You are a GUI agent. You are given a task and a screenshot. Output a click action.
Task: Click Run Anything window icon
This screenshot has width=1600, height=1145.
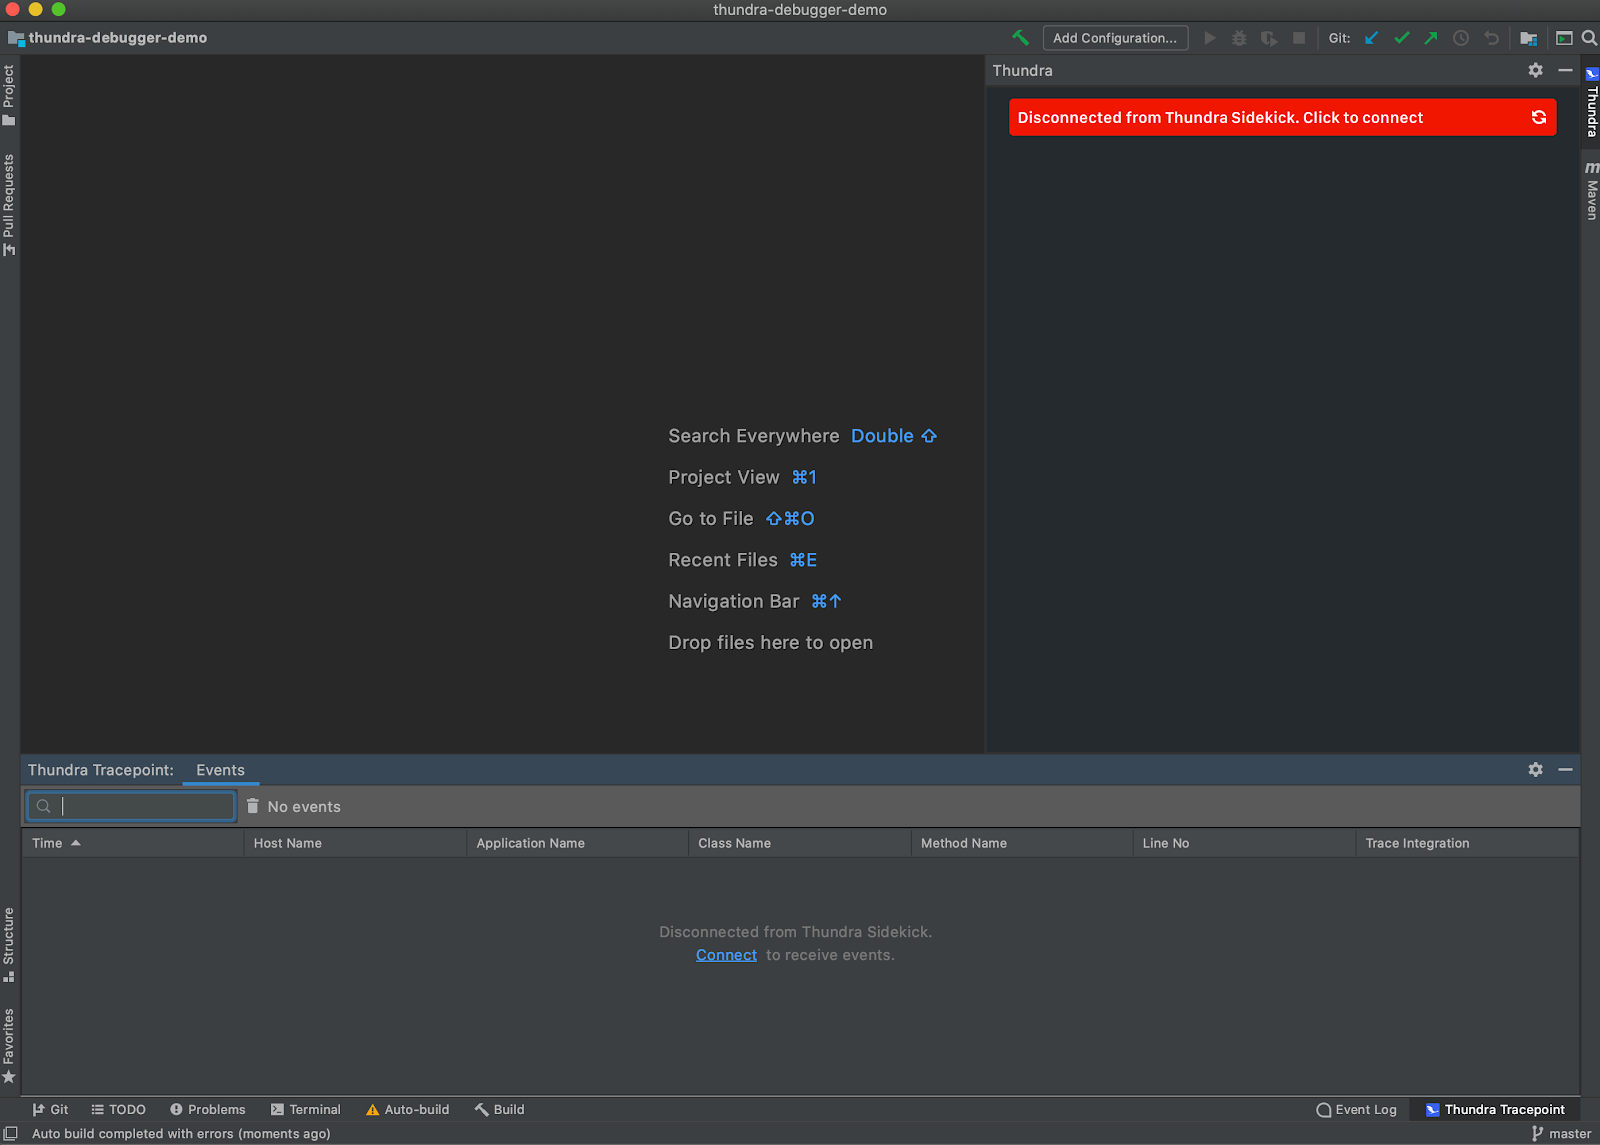click(1564, 38)
